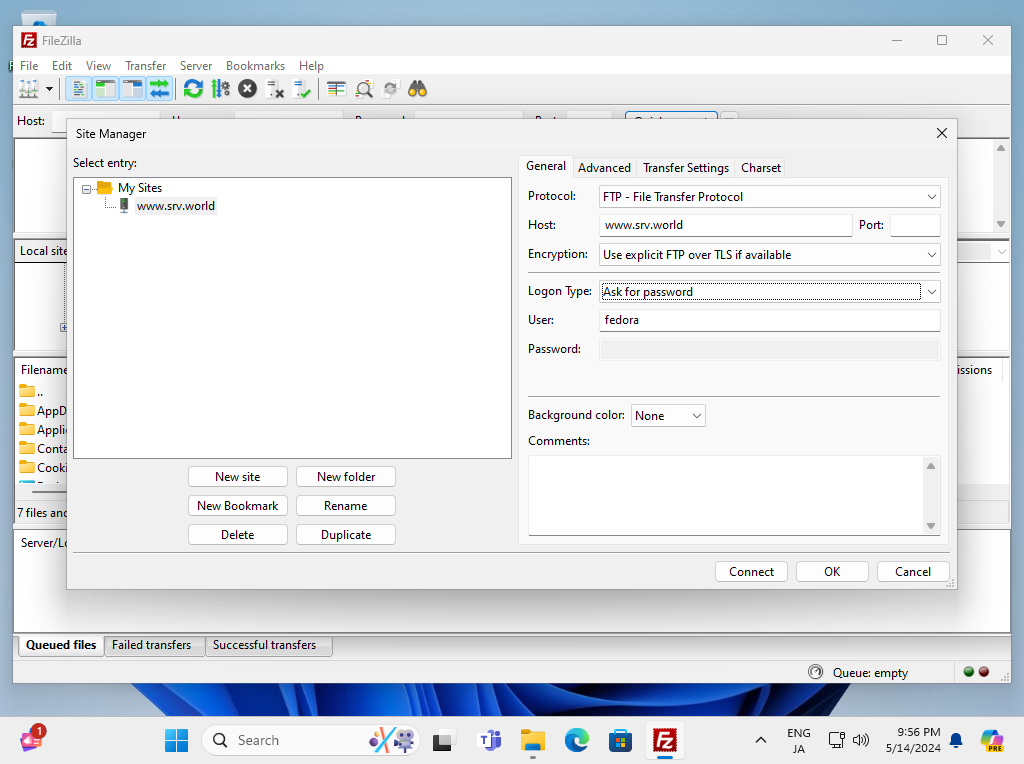Viewport: 1024px width, 764px height.
Task: Open the Edit menu
Action: click(62, 66)
